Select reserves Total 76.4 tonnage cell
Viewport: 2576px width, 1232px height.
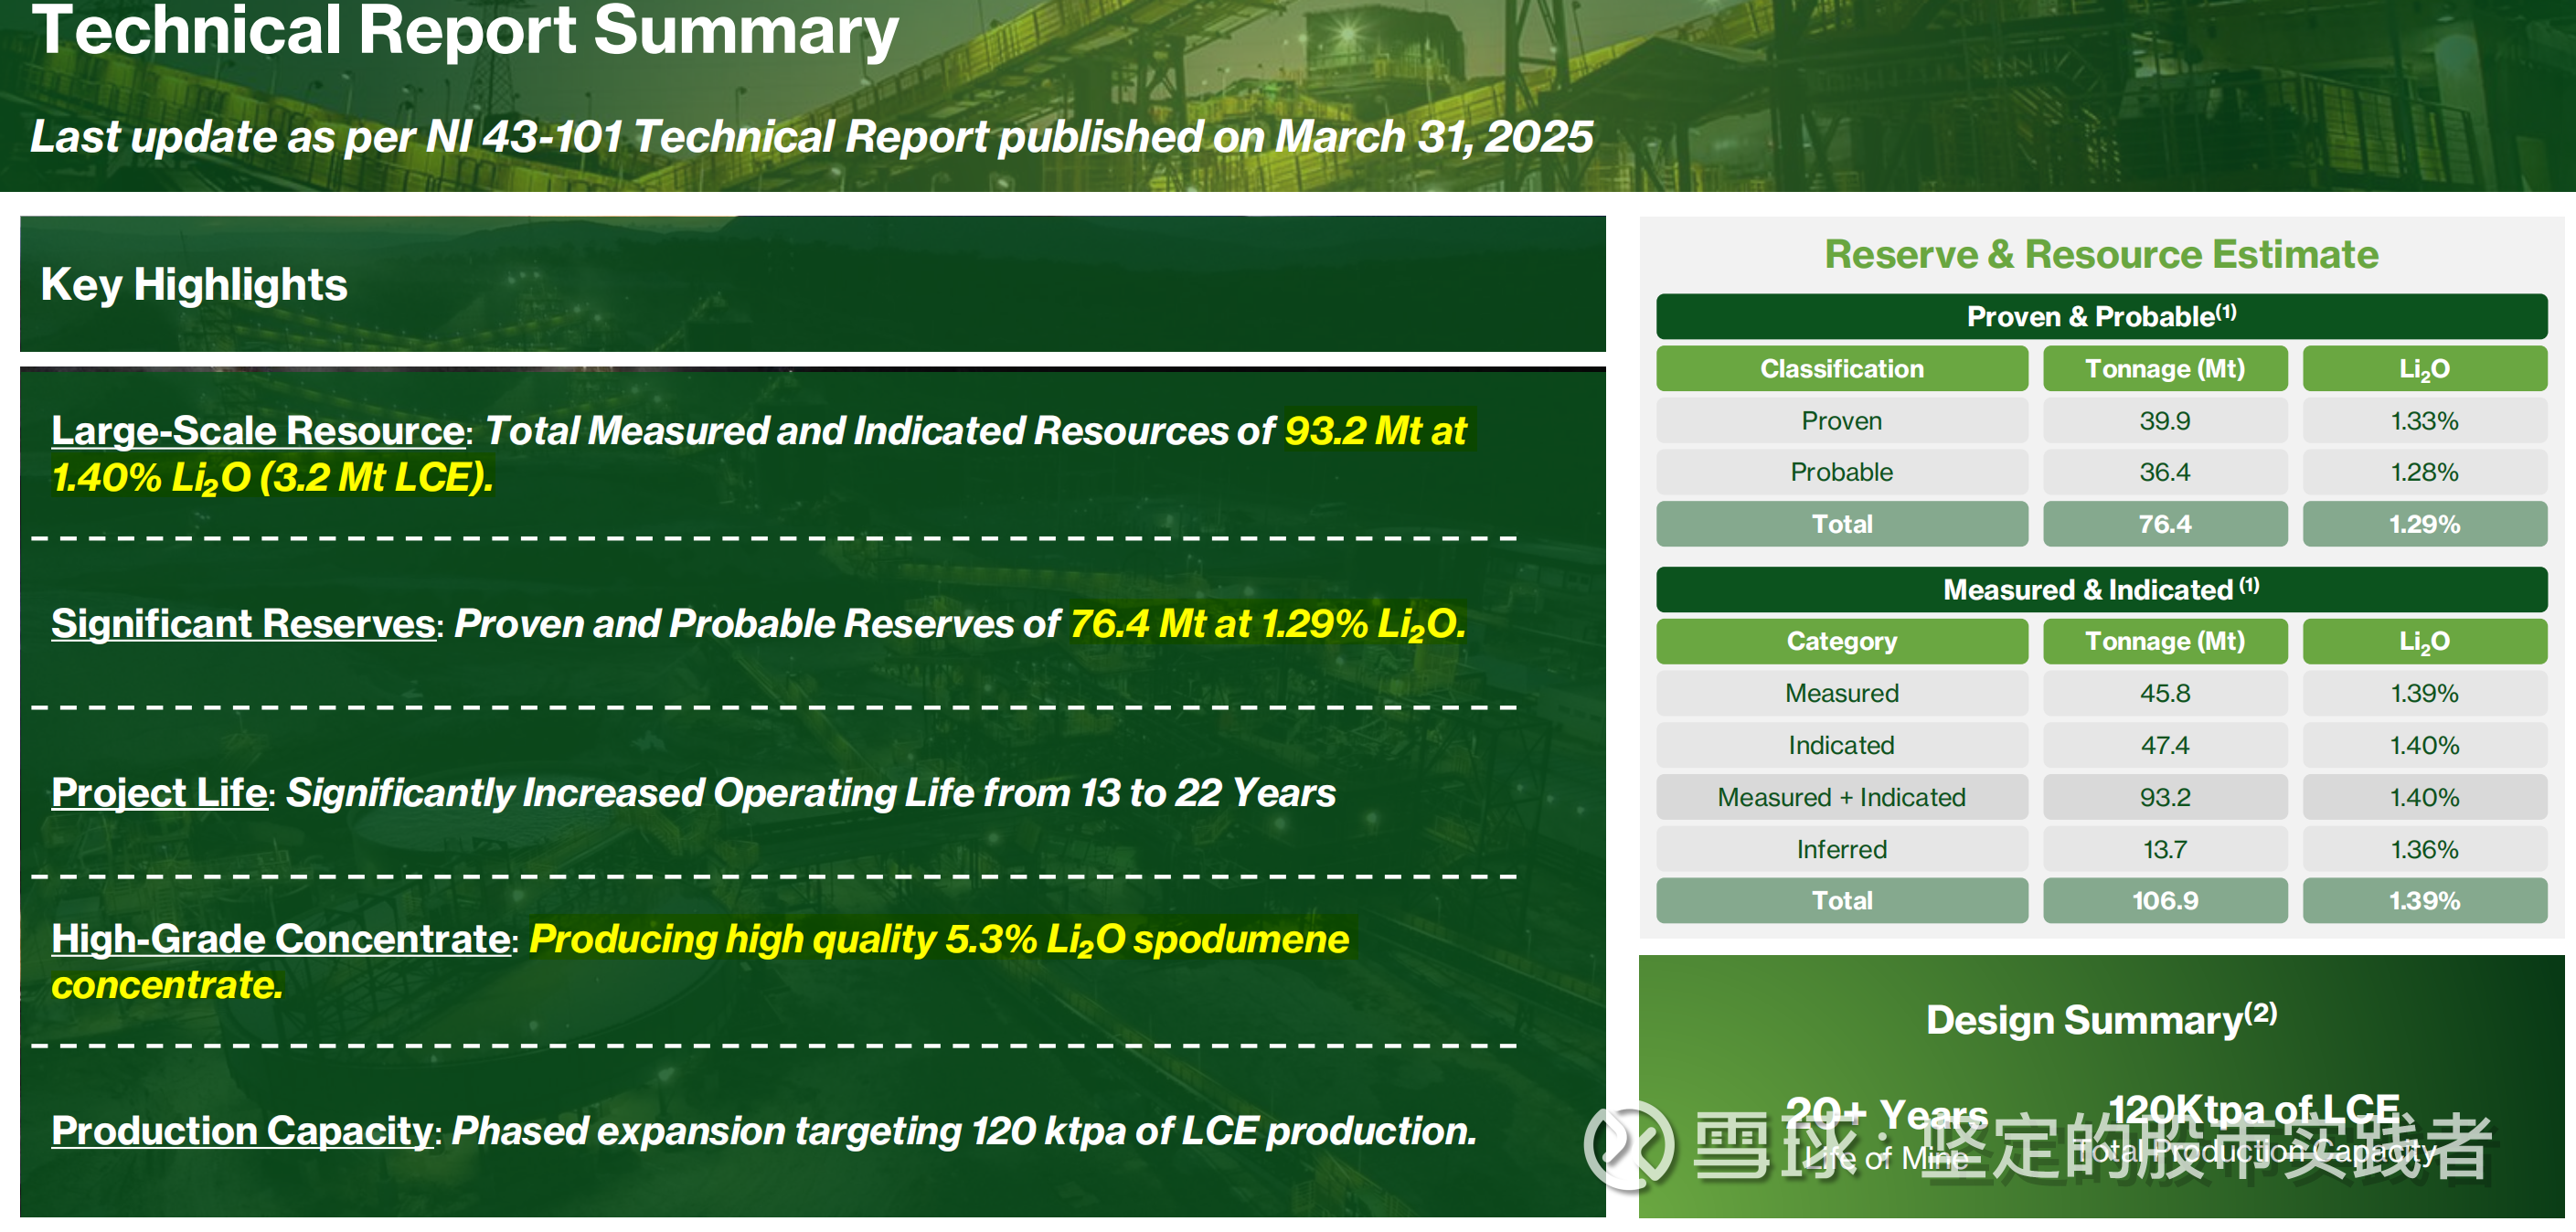(2164, 524)
